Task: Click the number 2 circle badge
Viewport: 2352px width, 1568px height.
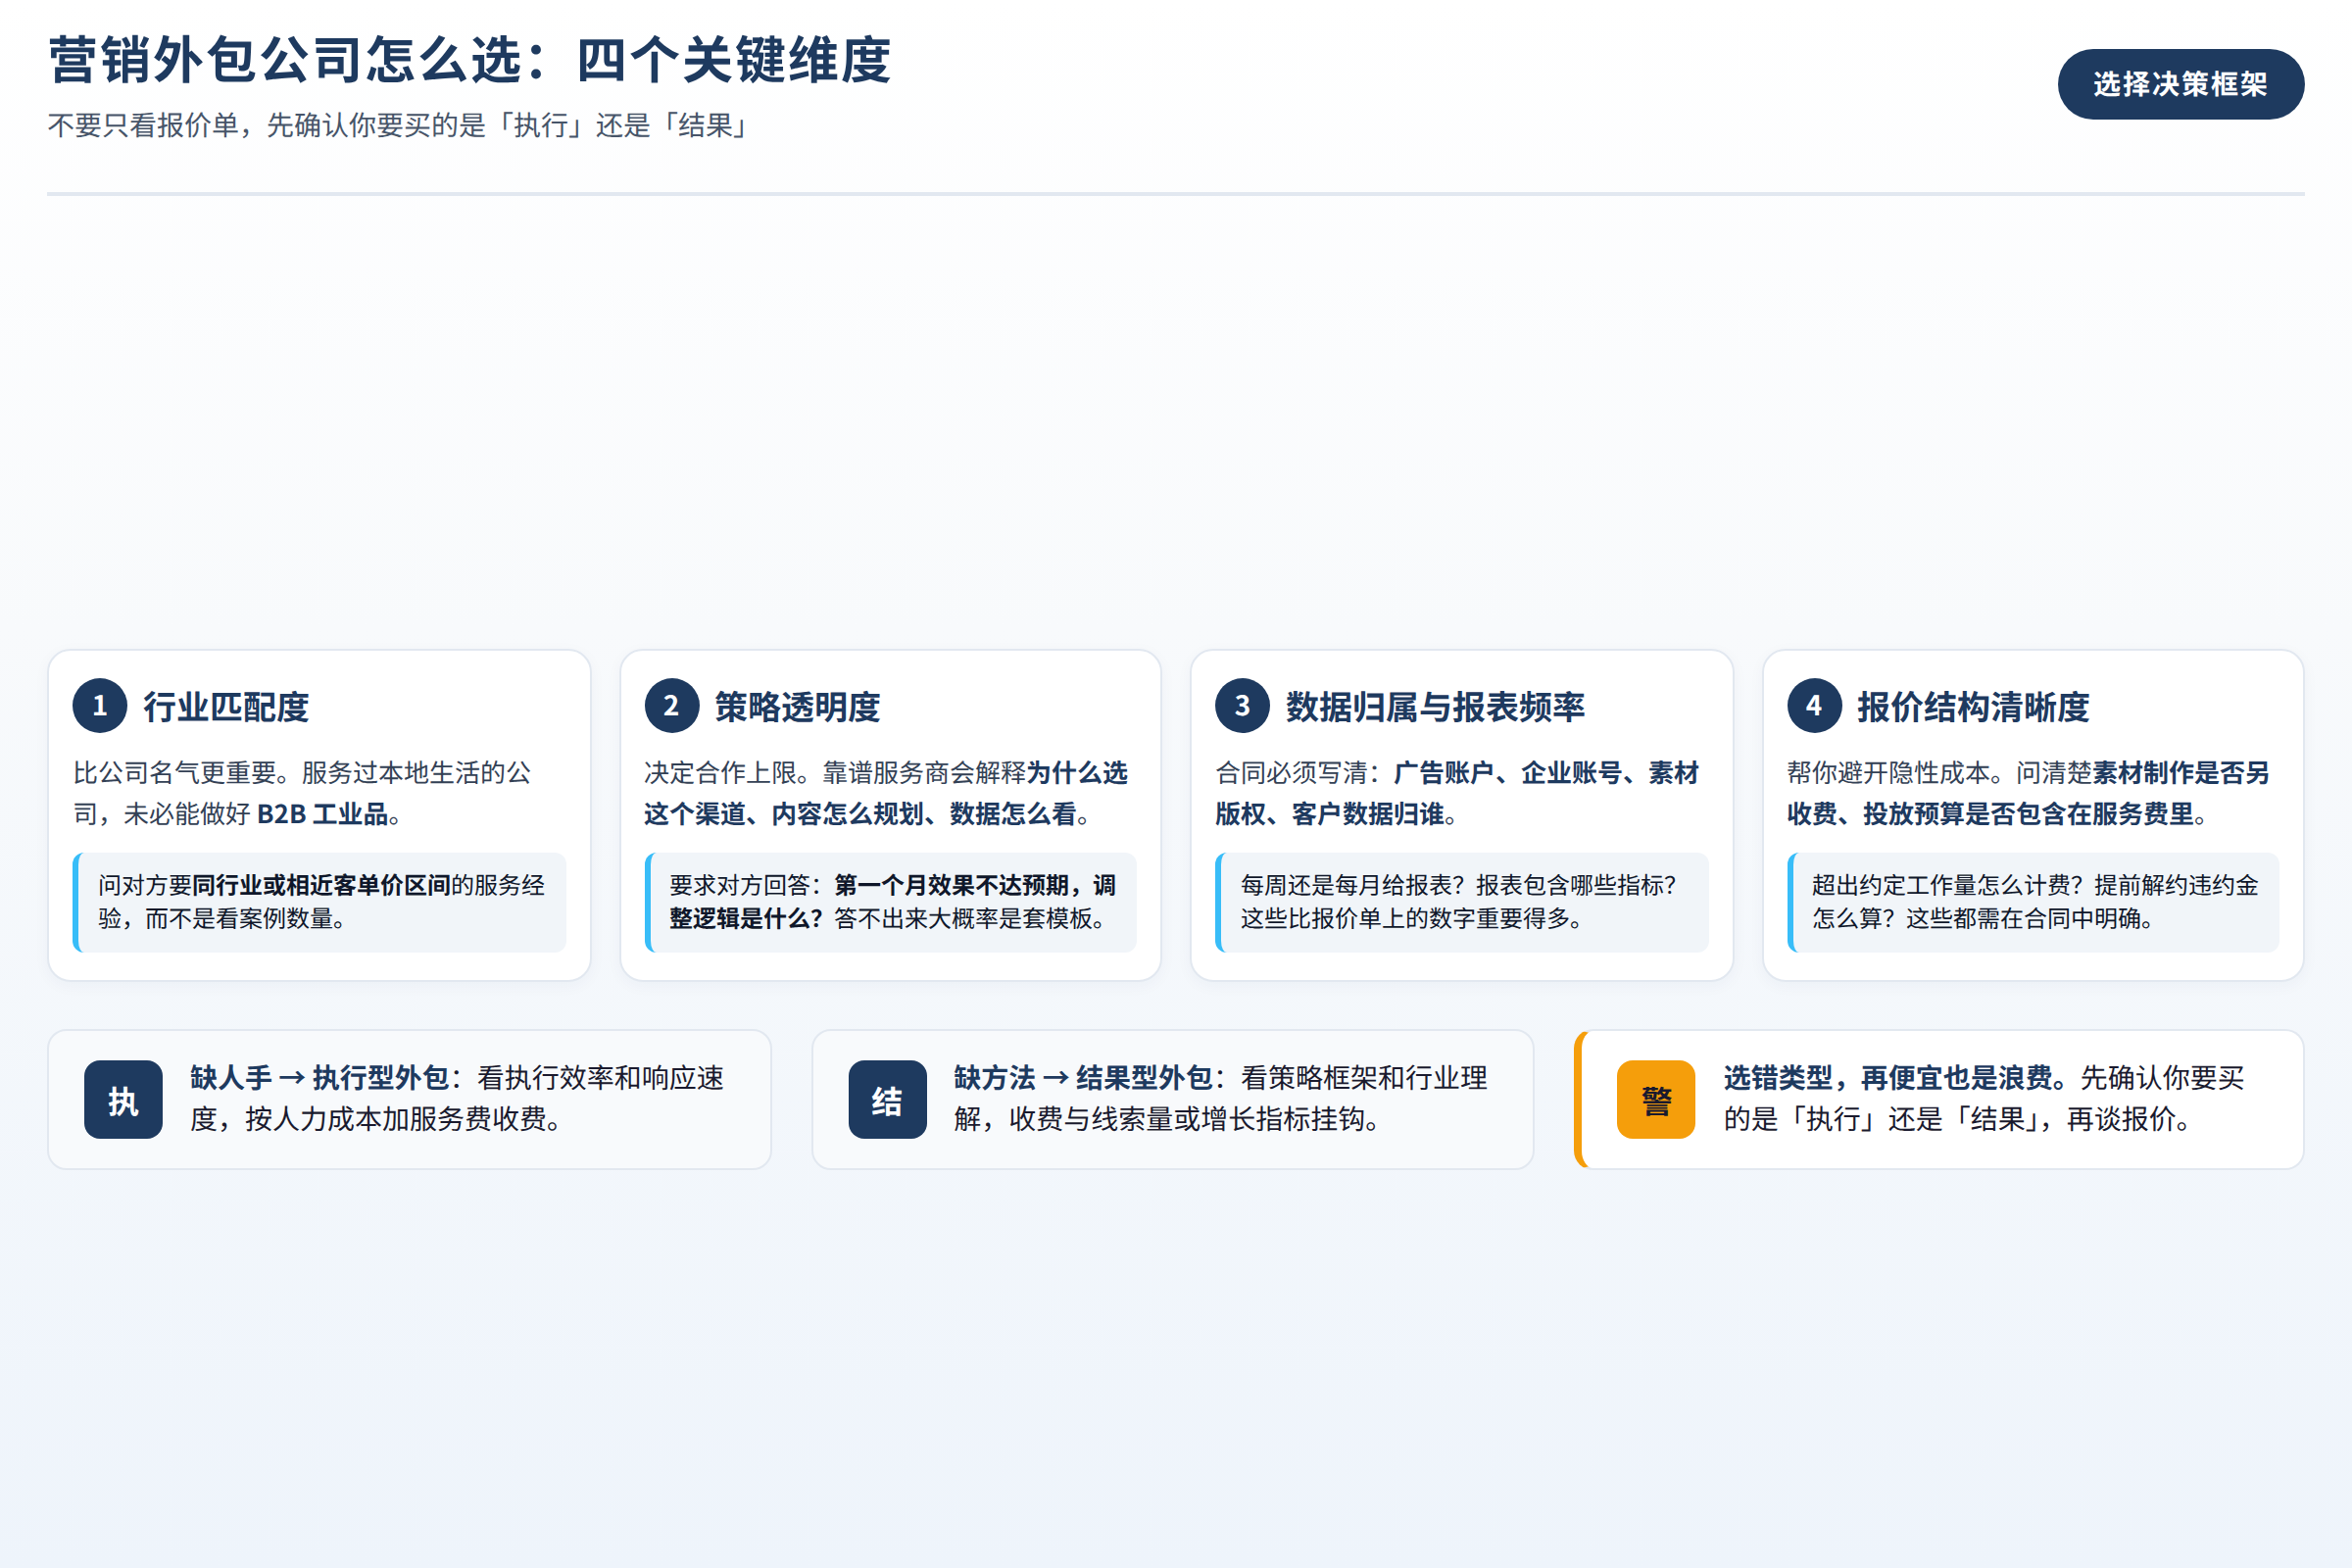Action: click(x=671, y=706)
